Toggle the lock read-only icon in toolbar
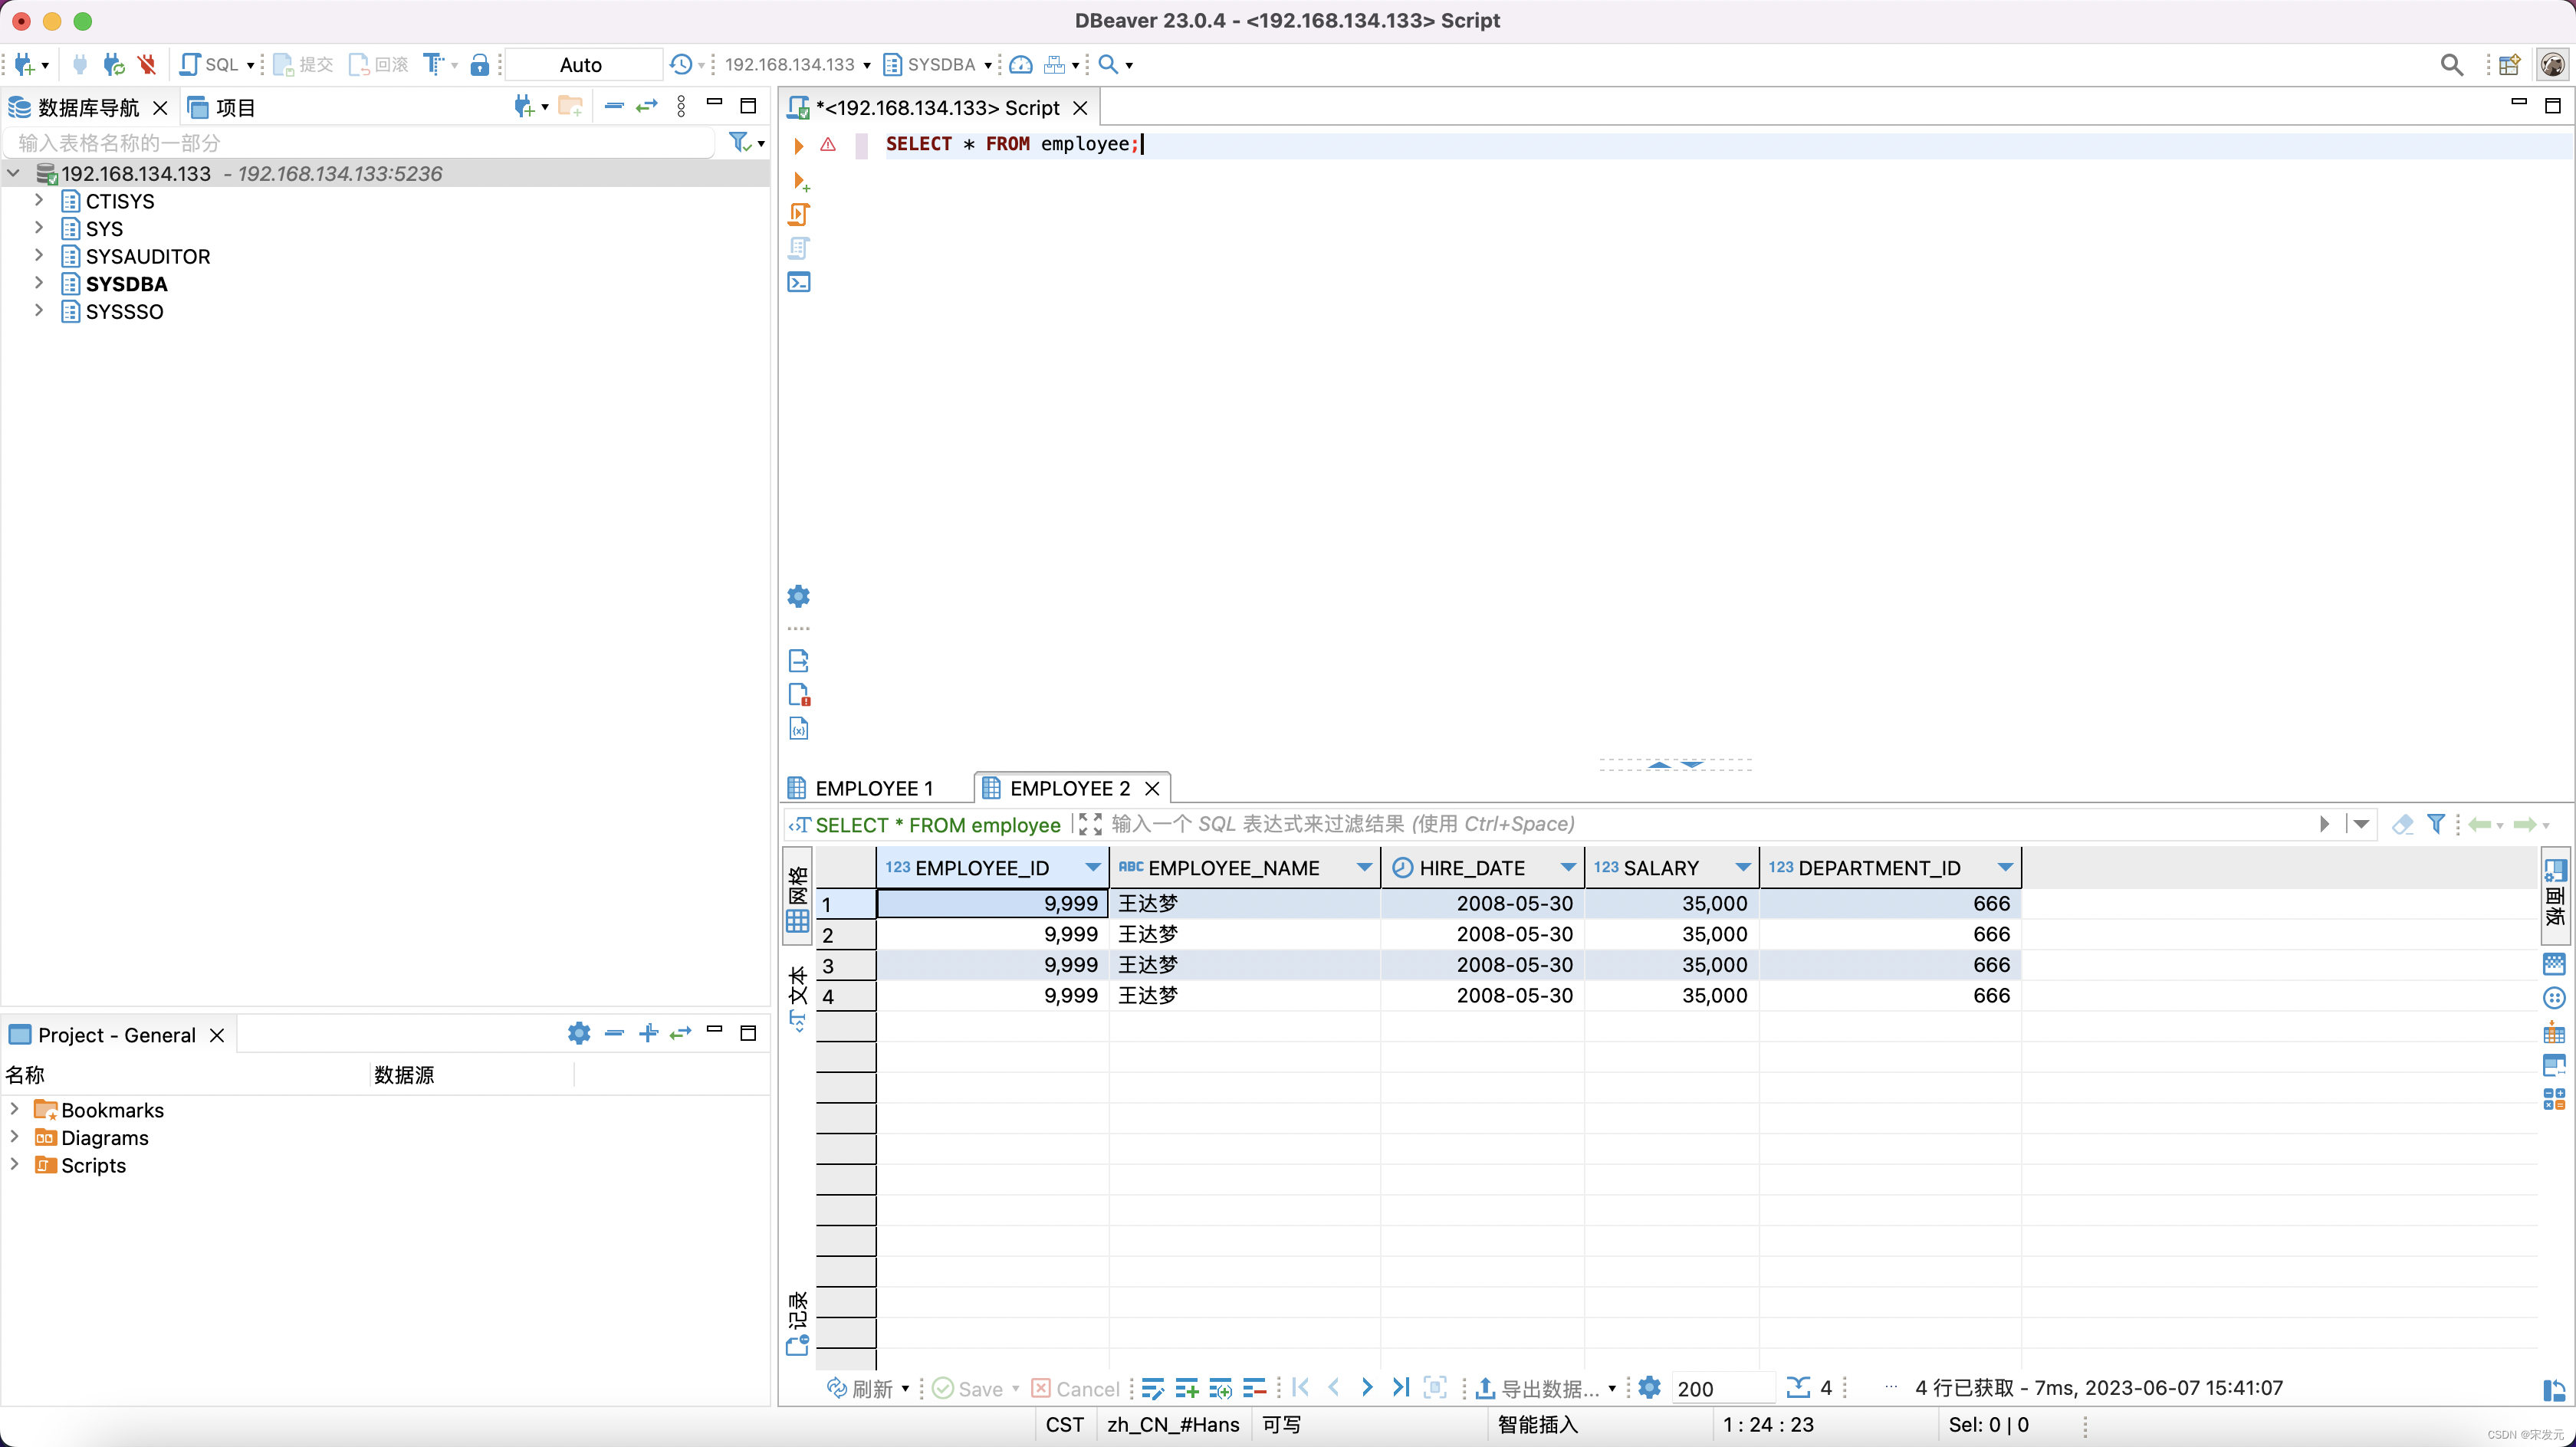This screenshot has width=2576, height=1447. tap(480, 65)
